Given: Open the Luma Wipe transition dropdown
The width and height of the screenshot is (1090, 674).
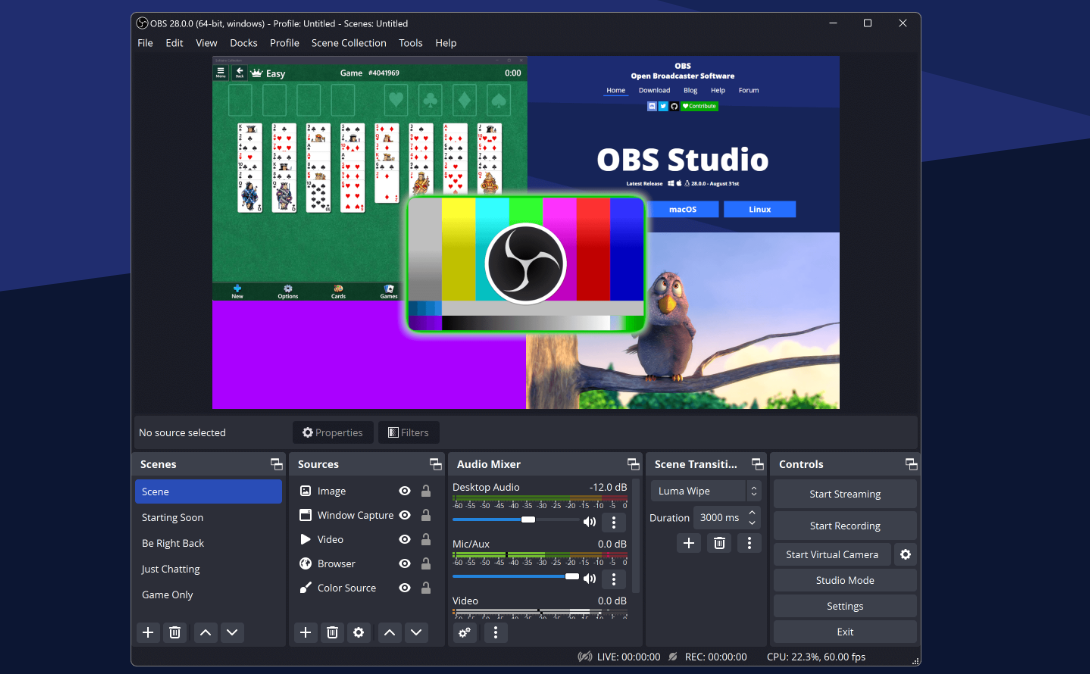Looking at the screenshot, I should 706,491.
